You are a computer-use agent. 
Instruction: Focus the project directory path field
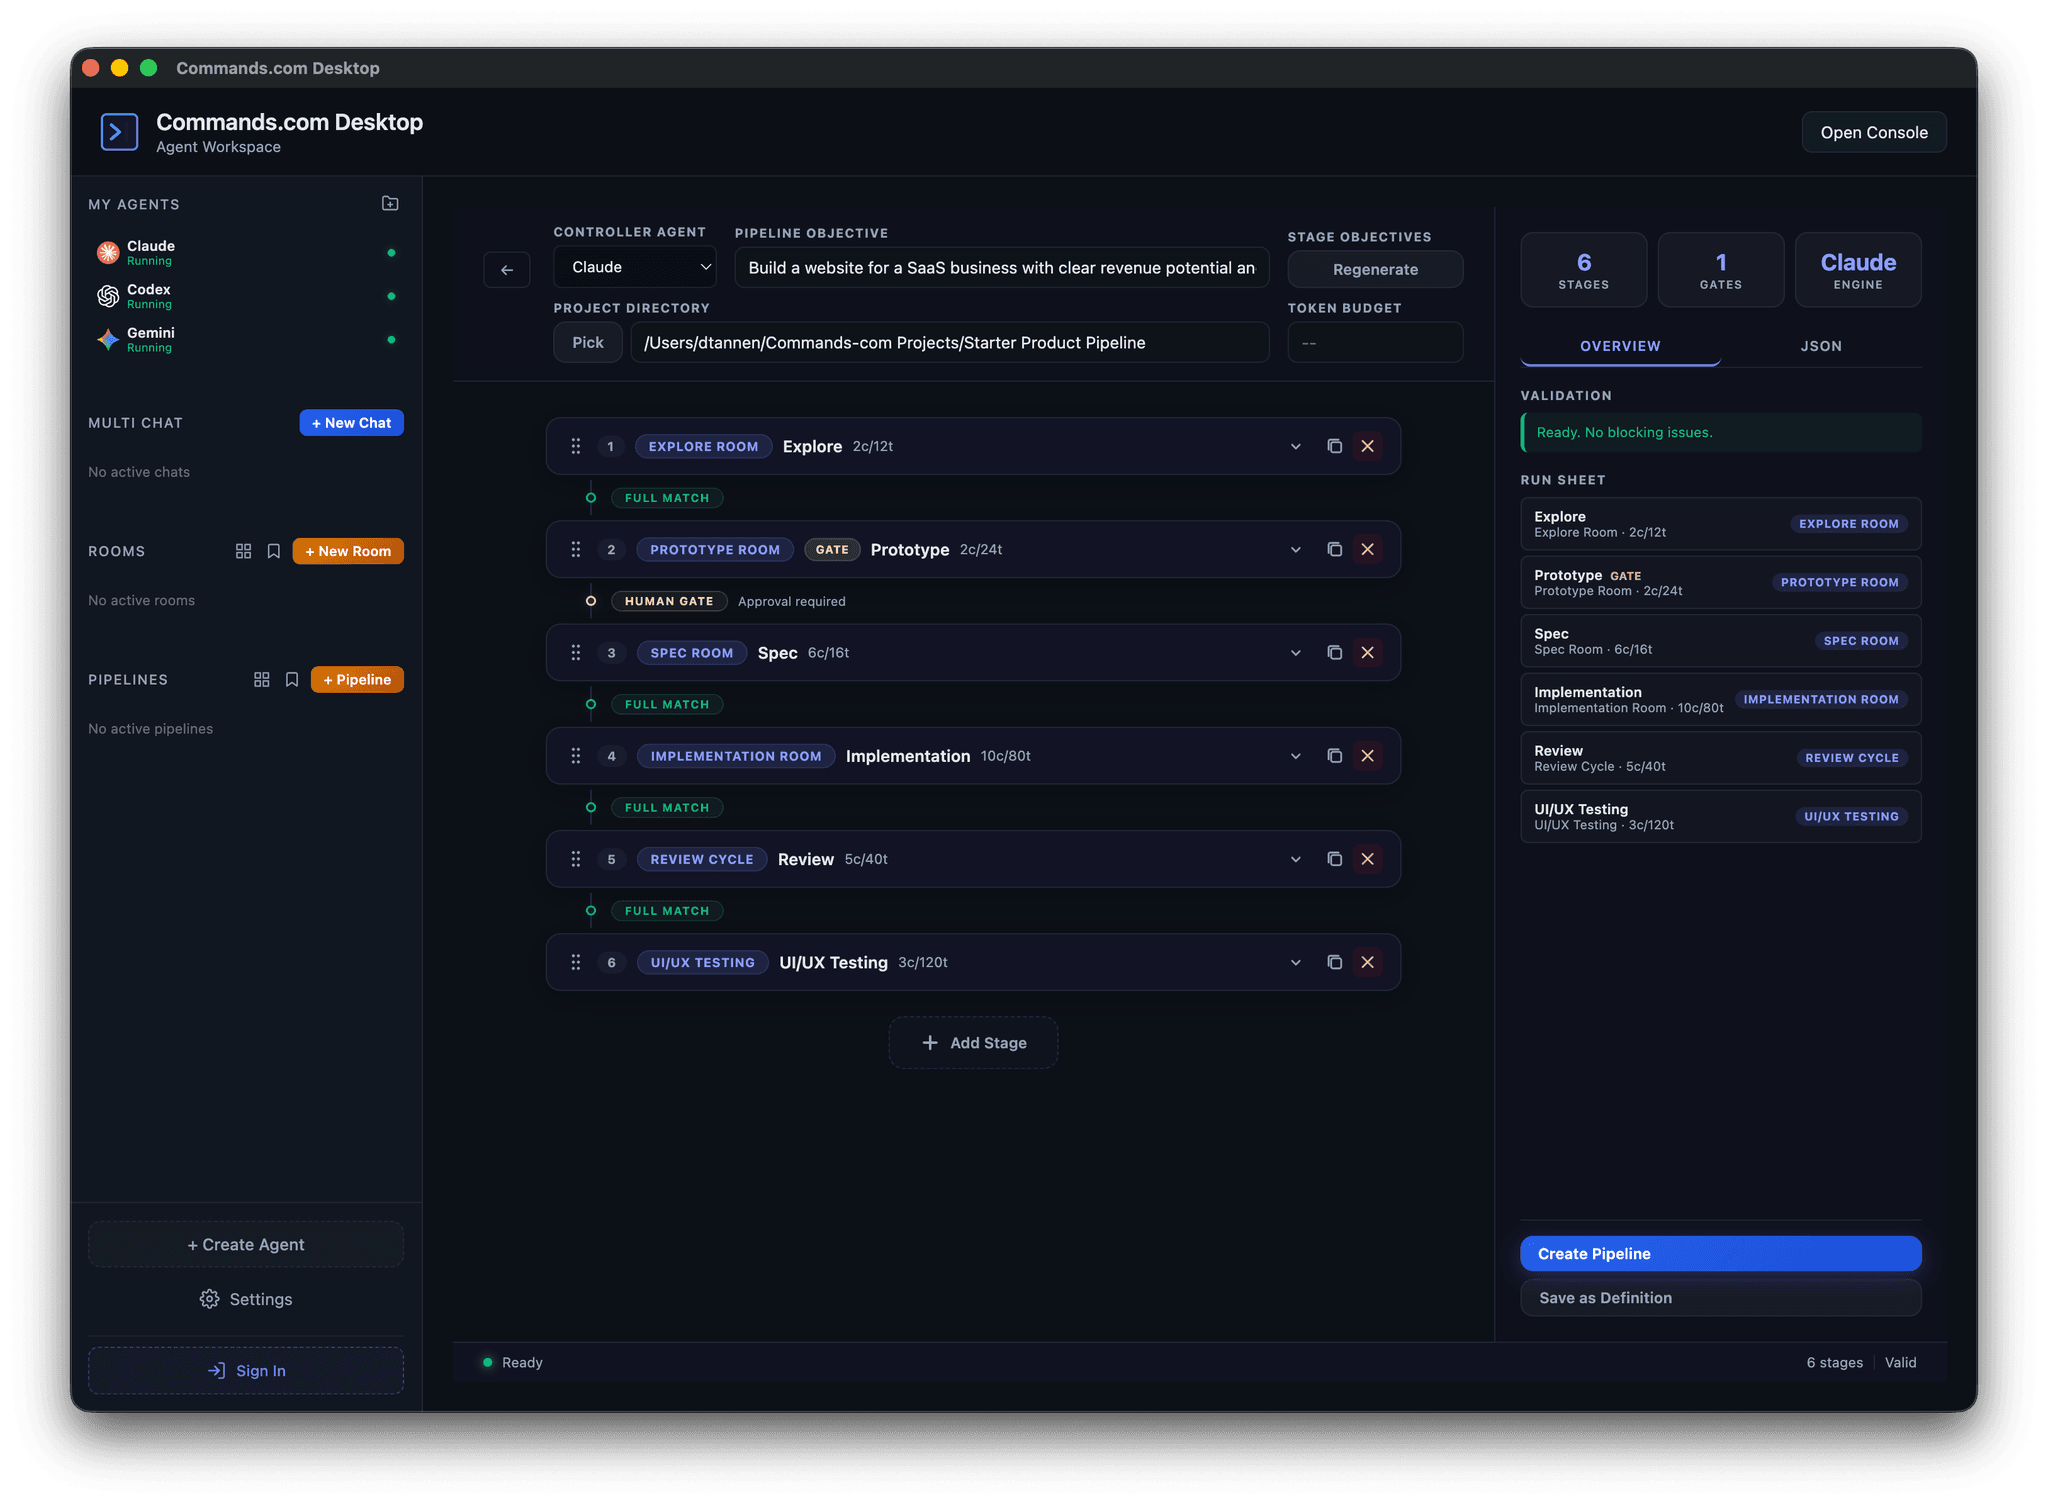tap(950, 343)
